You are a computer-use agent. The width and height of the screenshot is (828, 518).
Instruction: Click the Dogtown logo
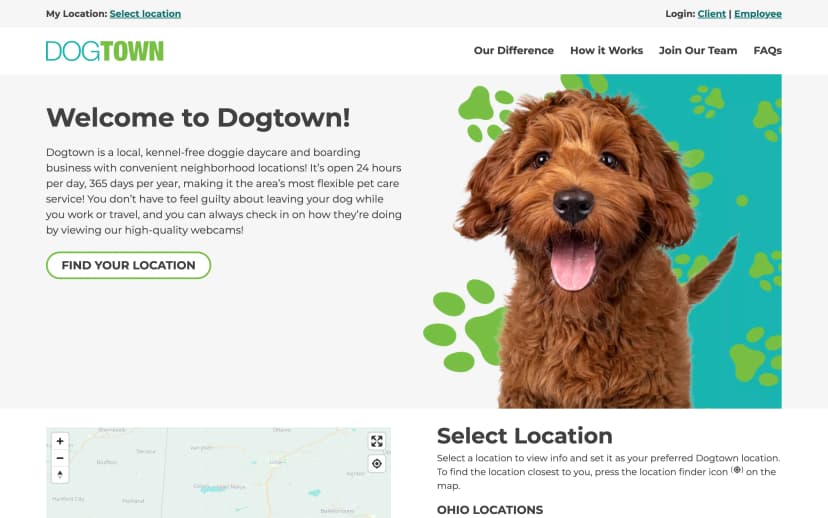pos(105,51)
